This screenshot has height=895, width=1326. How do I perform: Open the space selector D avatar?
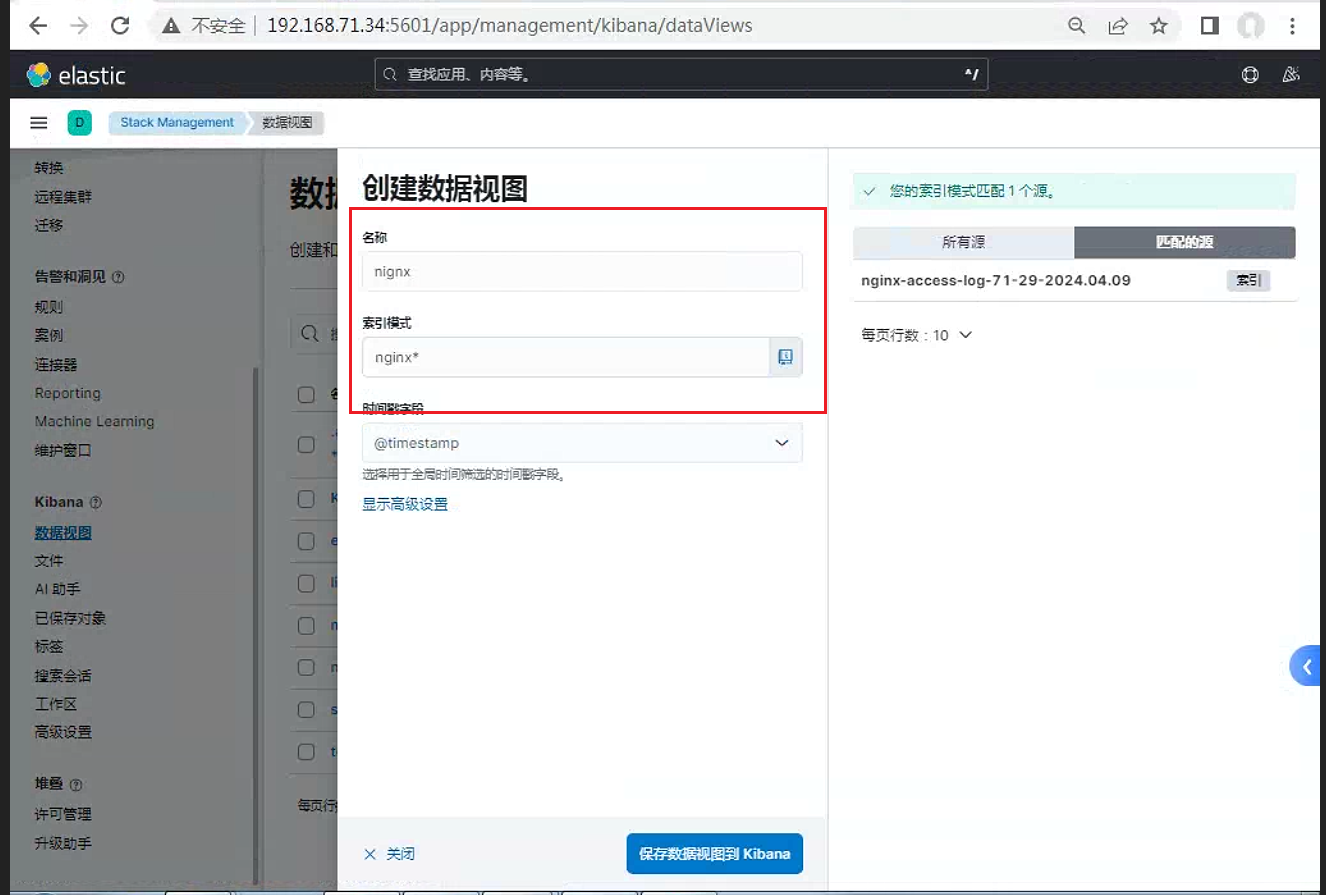80,123
